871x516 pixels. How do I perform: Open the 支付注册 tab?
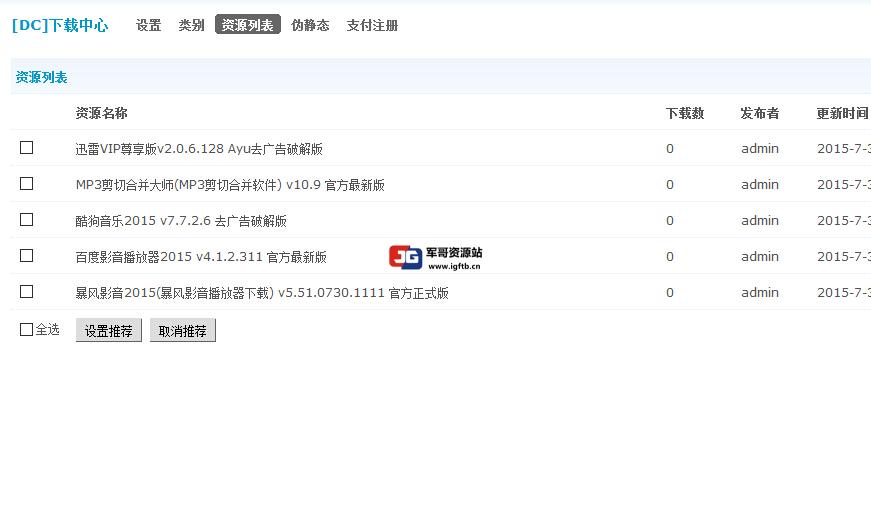pos(372,25)
